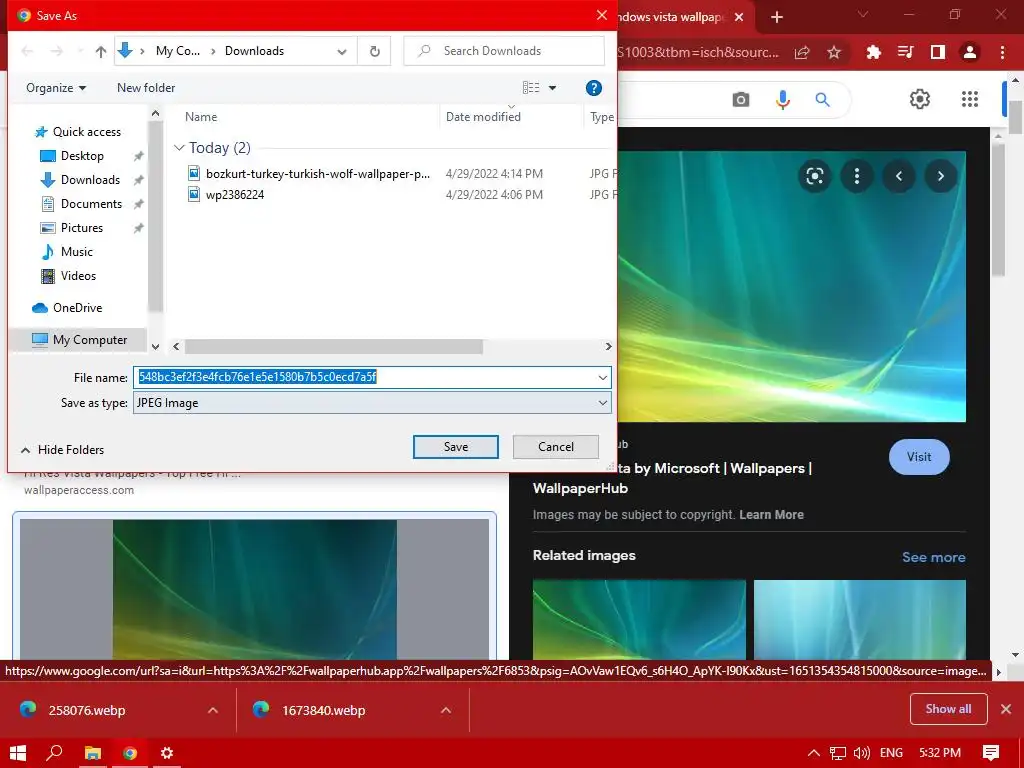Share this page icon in Chrome address bar

(x=802, y=52)
